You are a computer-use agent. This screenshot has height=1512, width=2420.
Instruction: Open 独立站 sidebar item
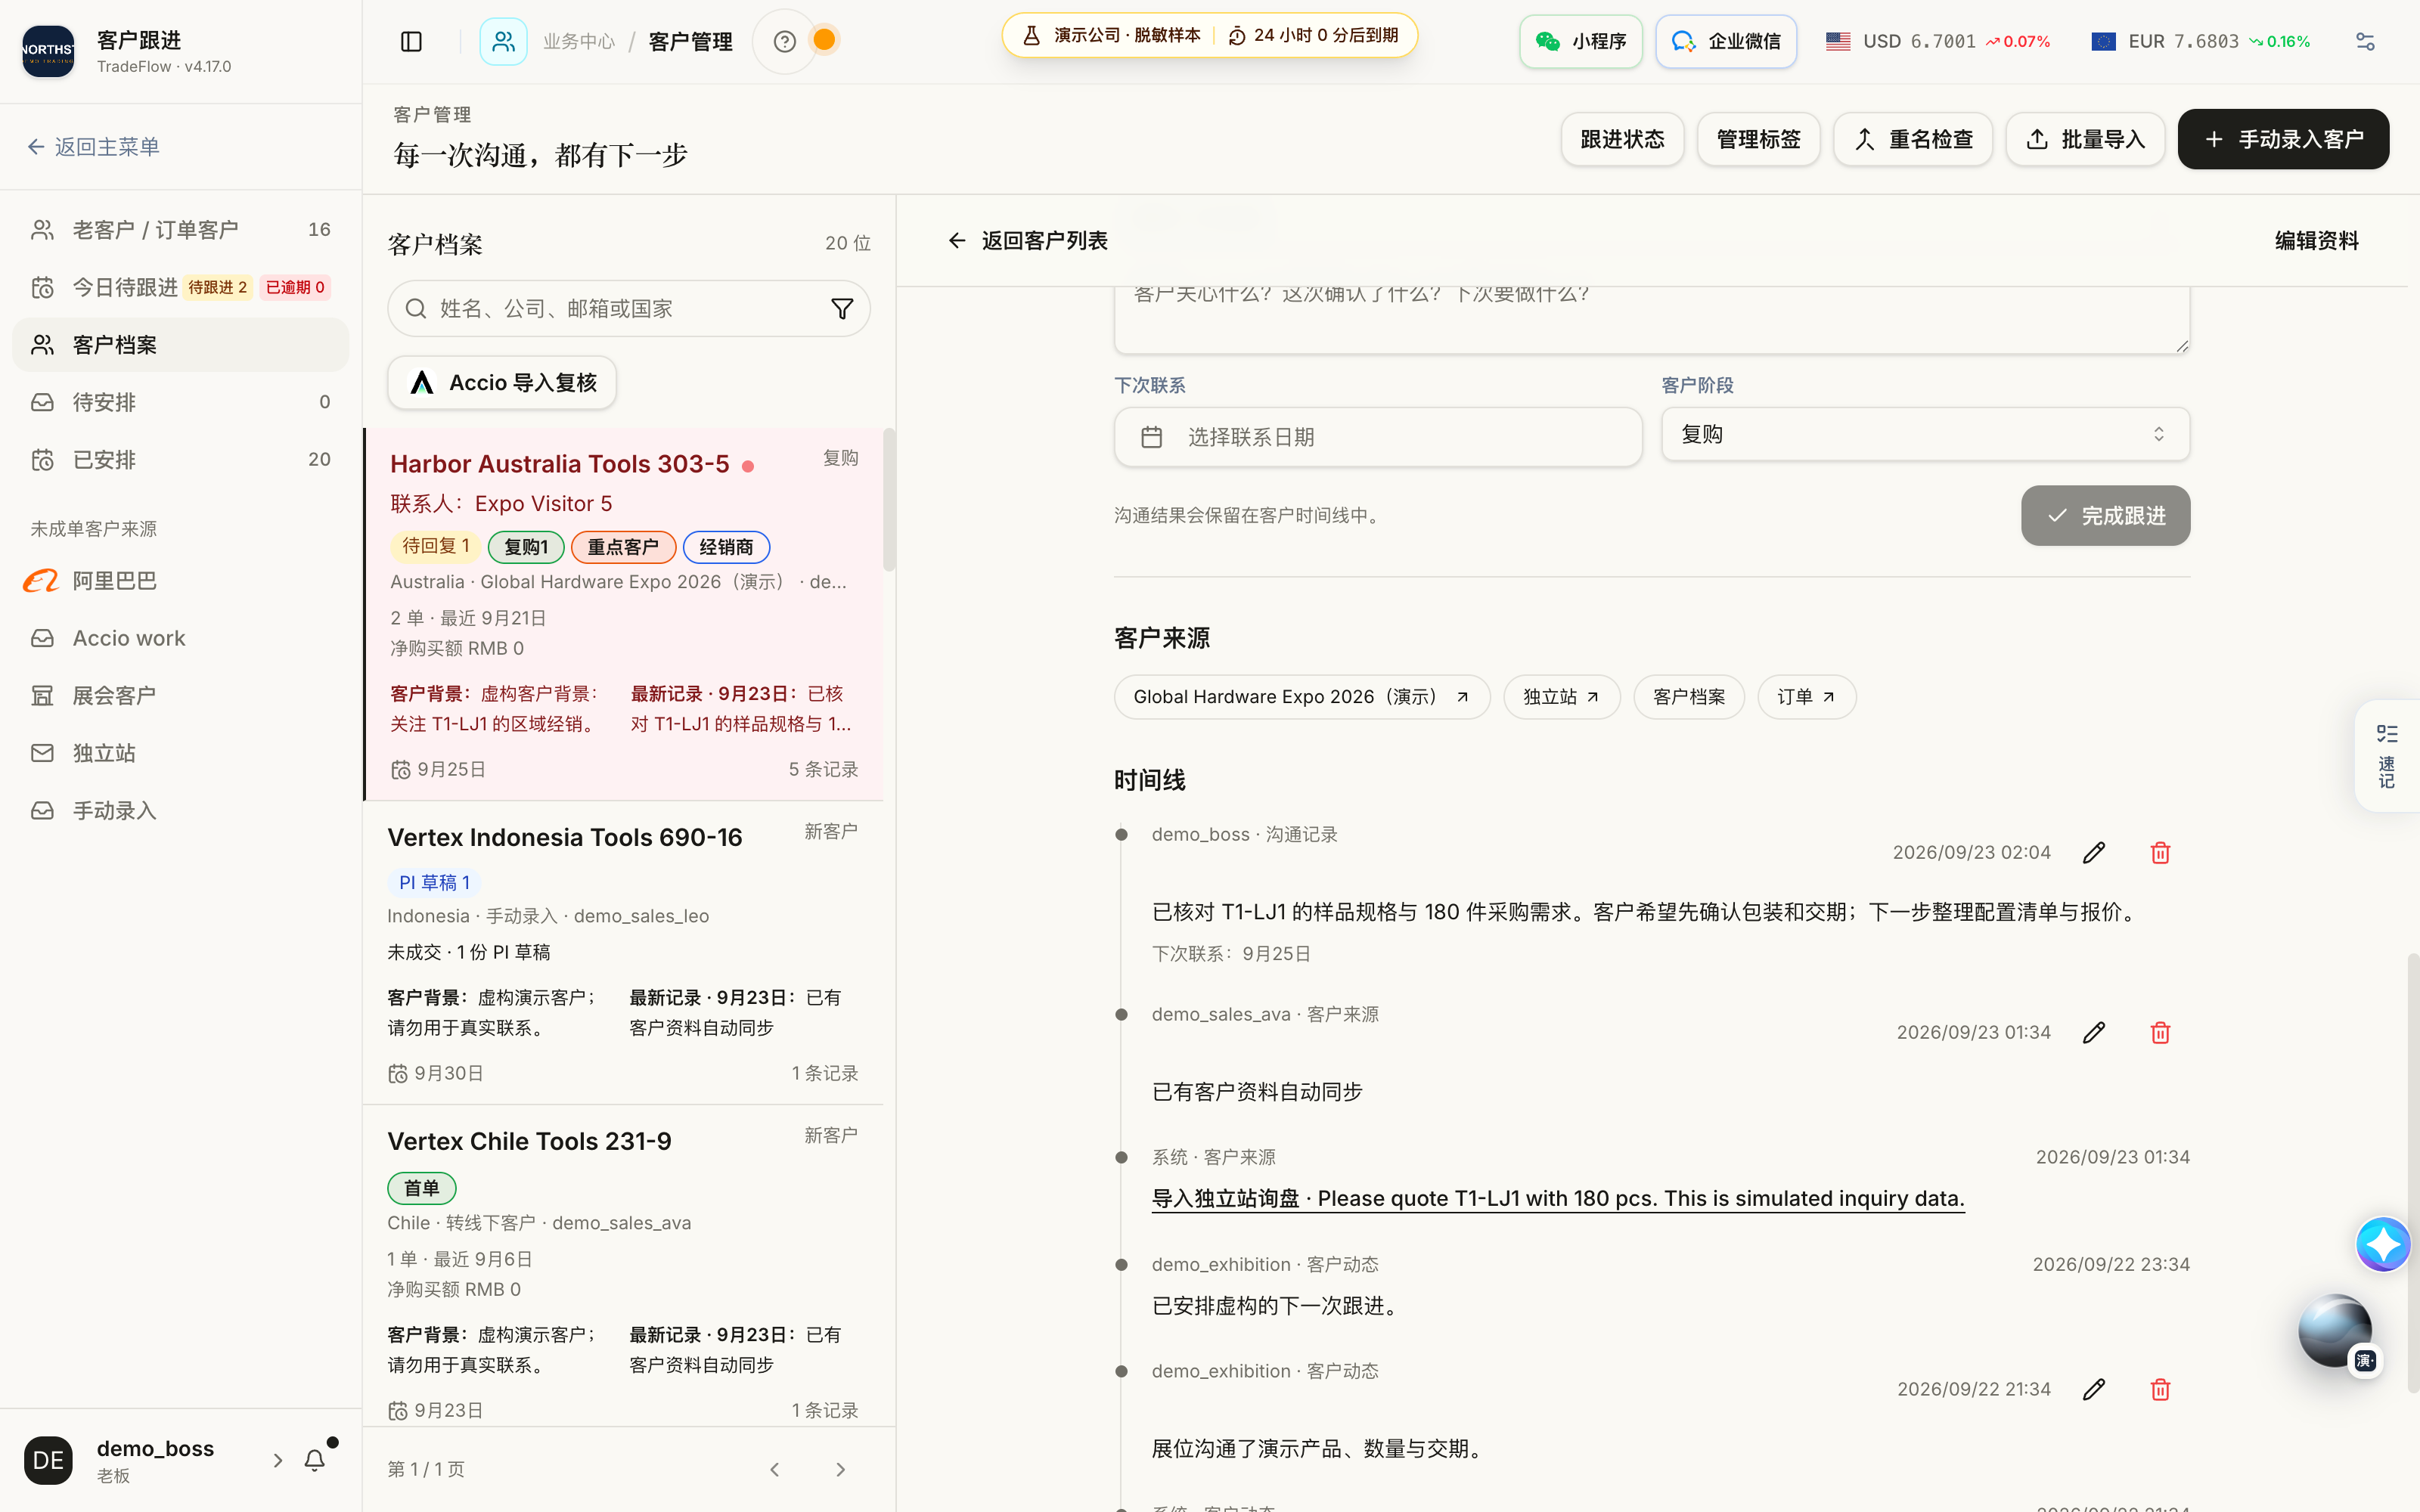[x=181, y=753]
